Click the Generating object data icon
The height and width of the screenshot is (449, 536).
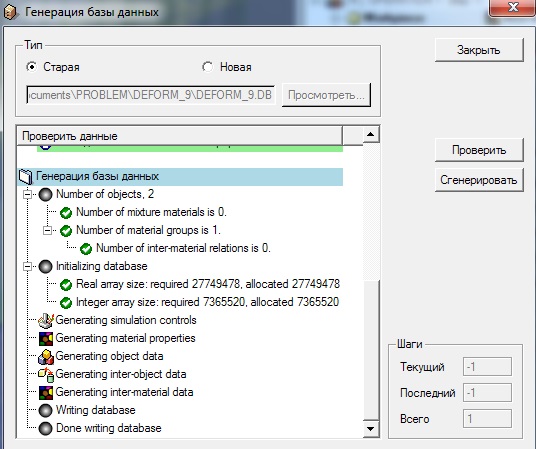point(46,357)
